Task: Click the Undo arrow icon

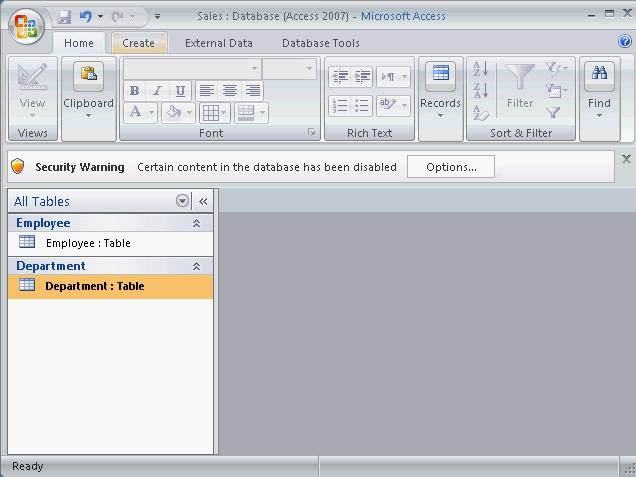Action: [85, 17]
